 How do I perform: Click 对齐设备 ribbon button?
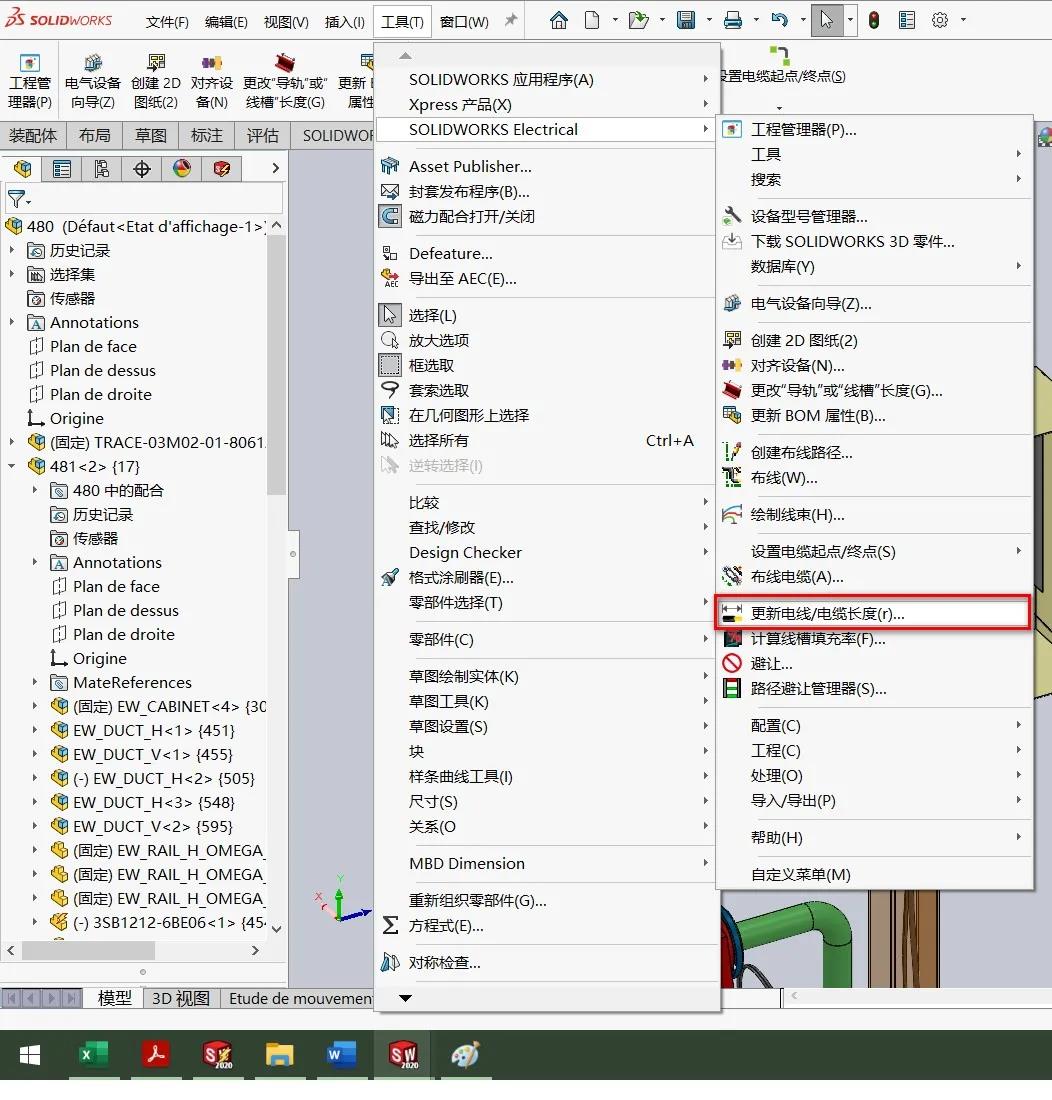pos(212,81)
